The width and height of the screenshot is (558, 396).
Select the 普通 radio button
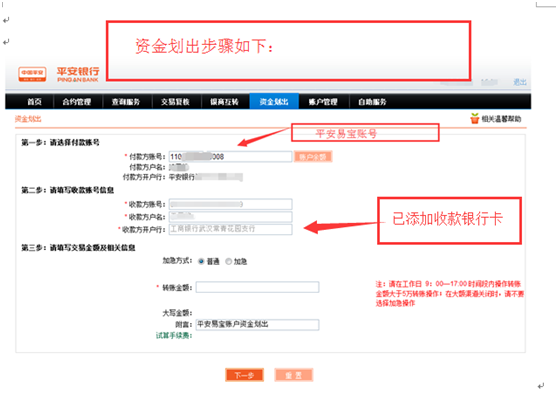tap(201, 262)
